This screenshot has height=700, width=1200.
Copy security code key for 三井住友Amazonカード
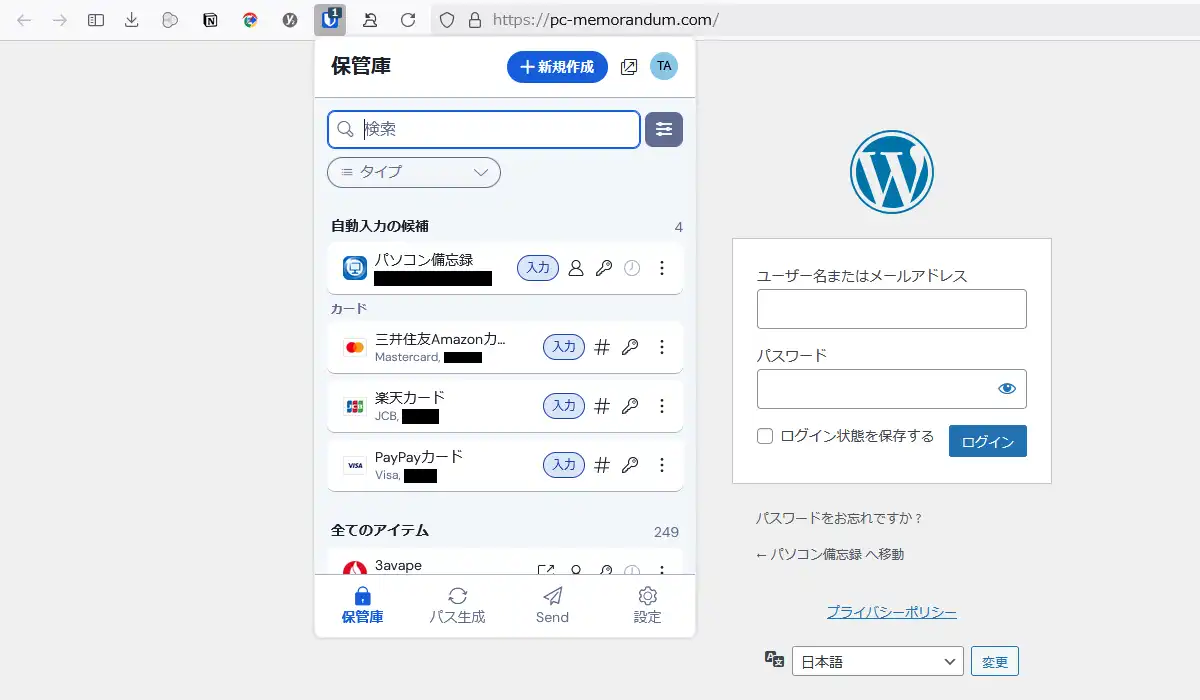click(630, 347)
